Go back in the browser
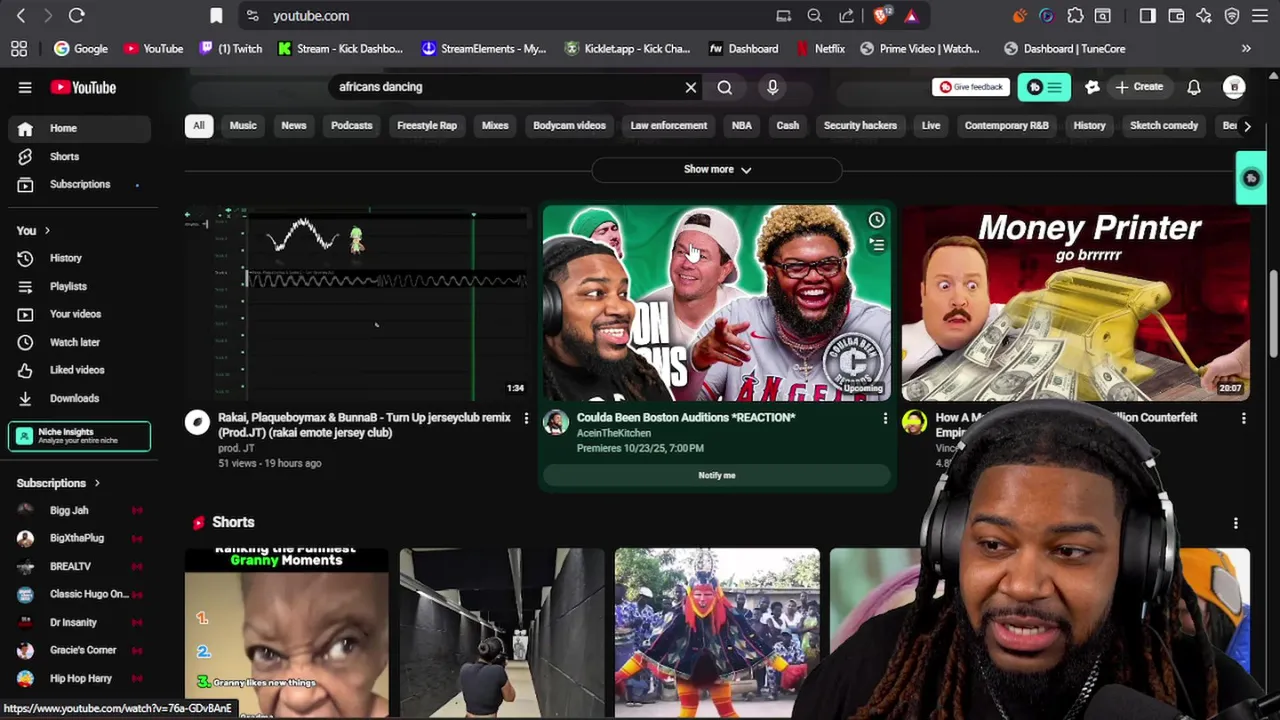1280x720 pixels. click(x=21, y=16)
